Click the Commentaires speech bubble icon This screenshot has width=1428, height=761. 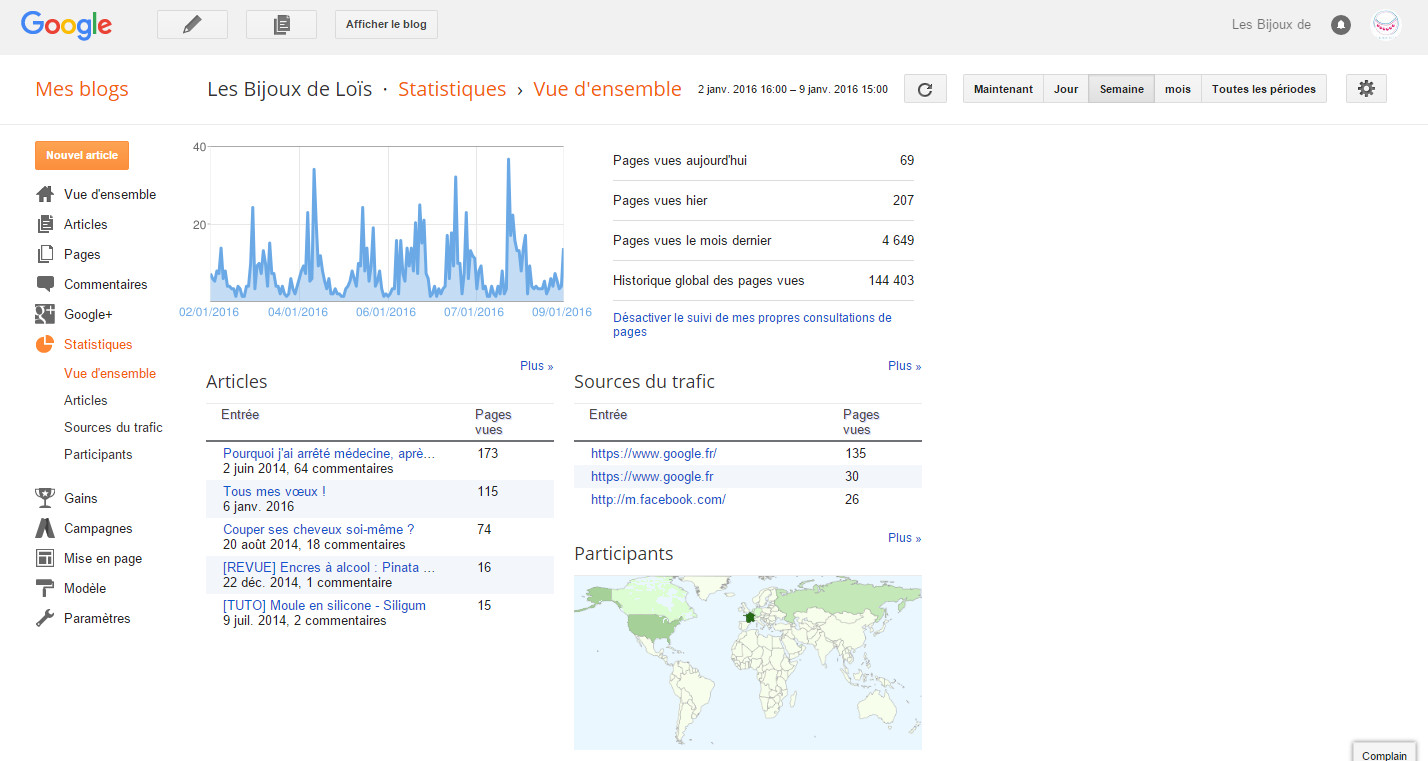click(x=45, y=284)
